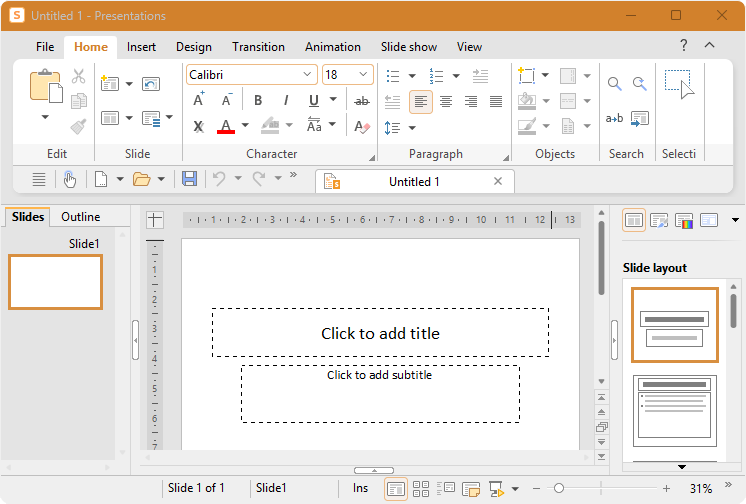Expand the underline style dropdown arrow

point(333,99)
